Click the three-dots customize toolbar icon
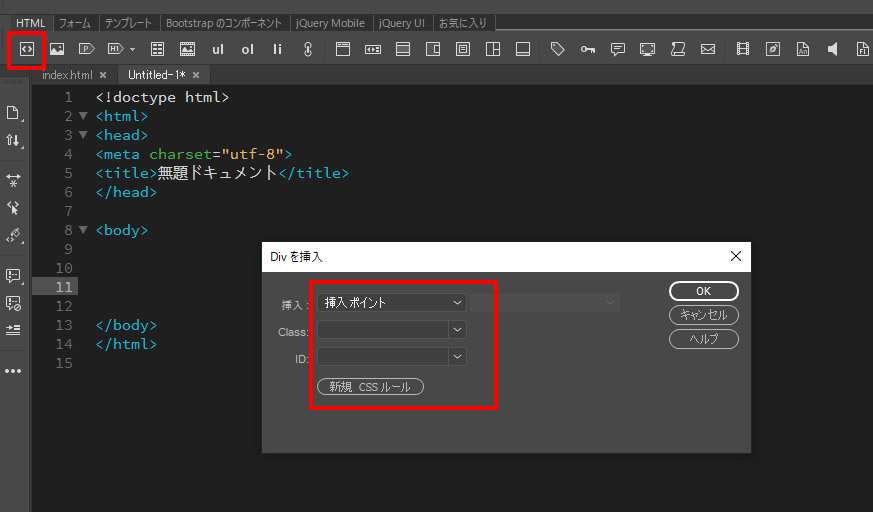 [13, 371]
